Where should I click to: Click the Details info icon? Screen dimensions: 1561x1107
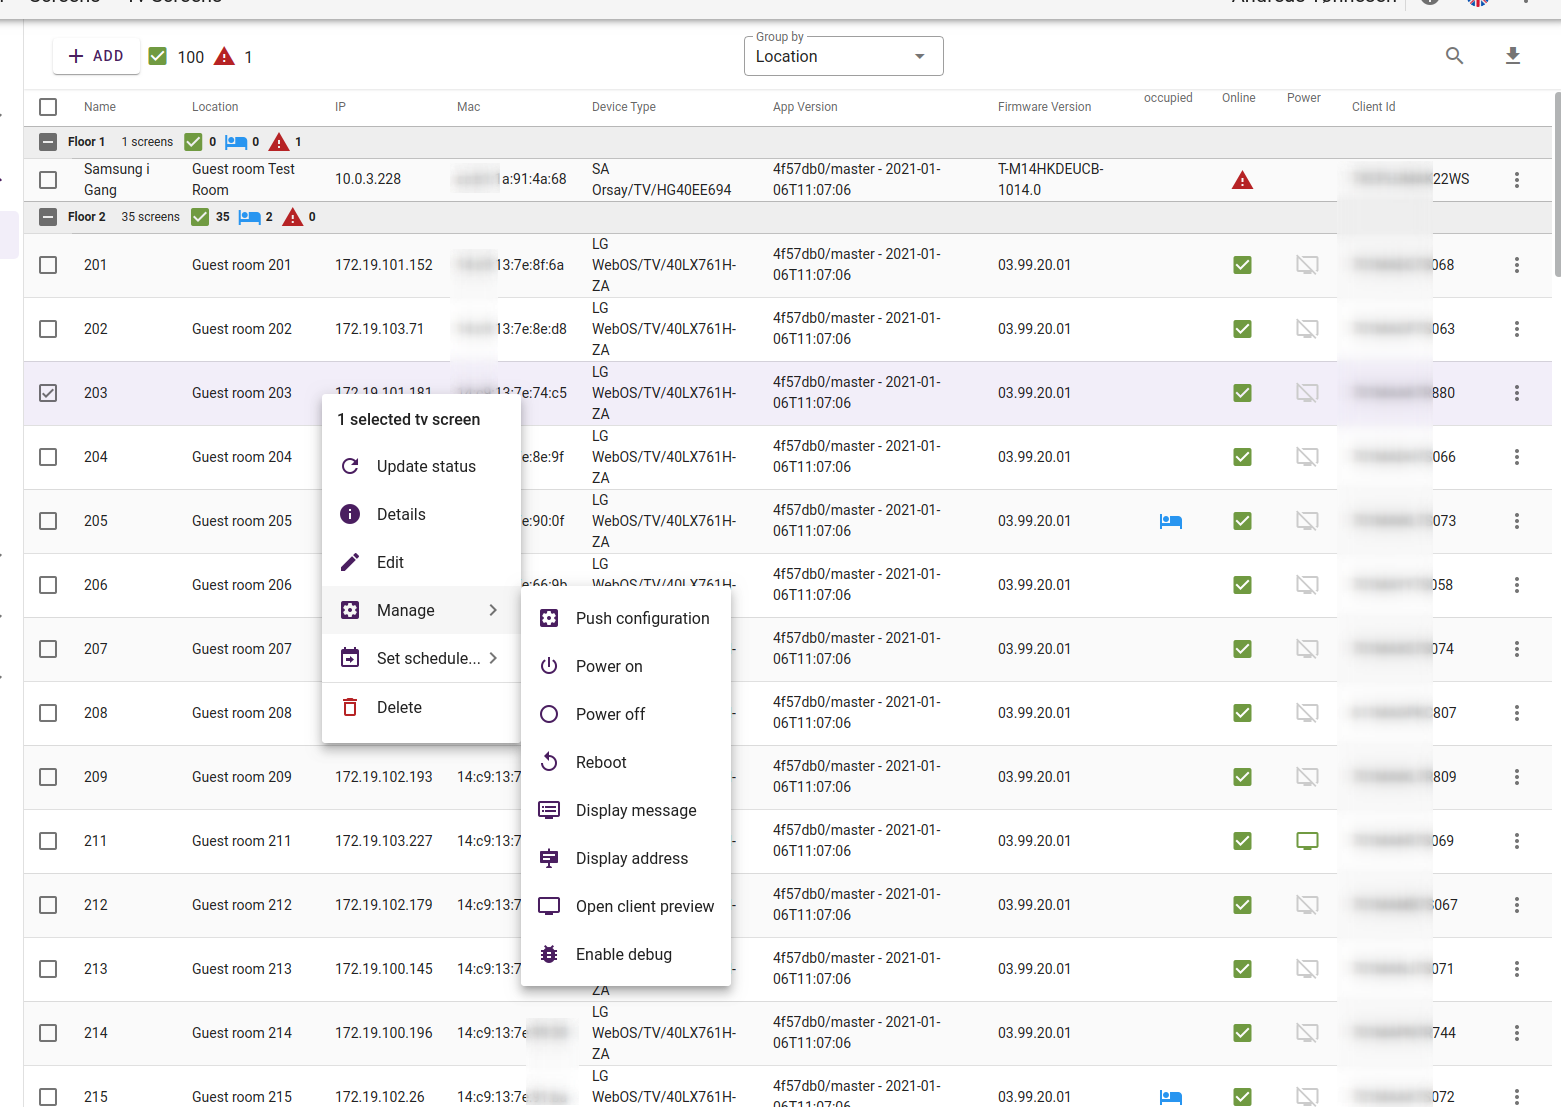pyautogui.click(x=350, y=514)
